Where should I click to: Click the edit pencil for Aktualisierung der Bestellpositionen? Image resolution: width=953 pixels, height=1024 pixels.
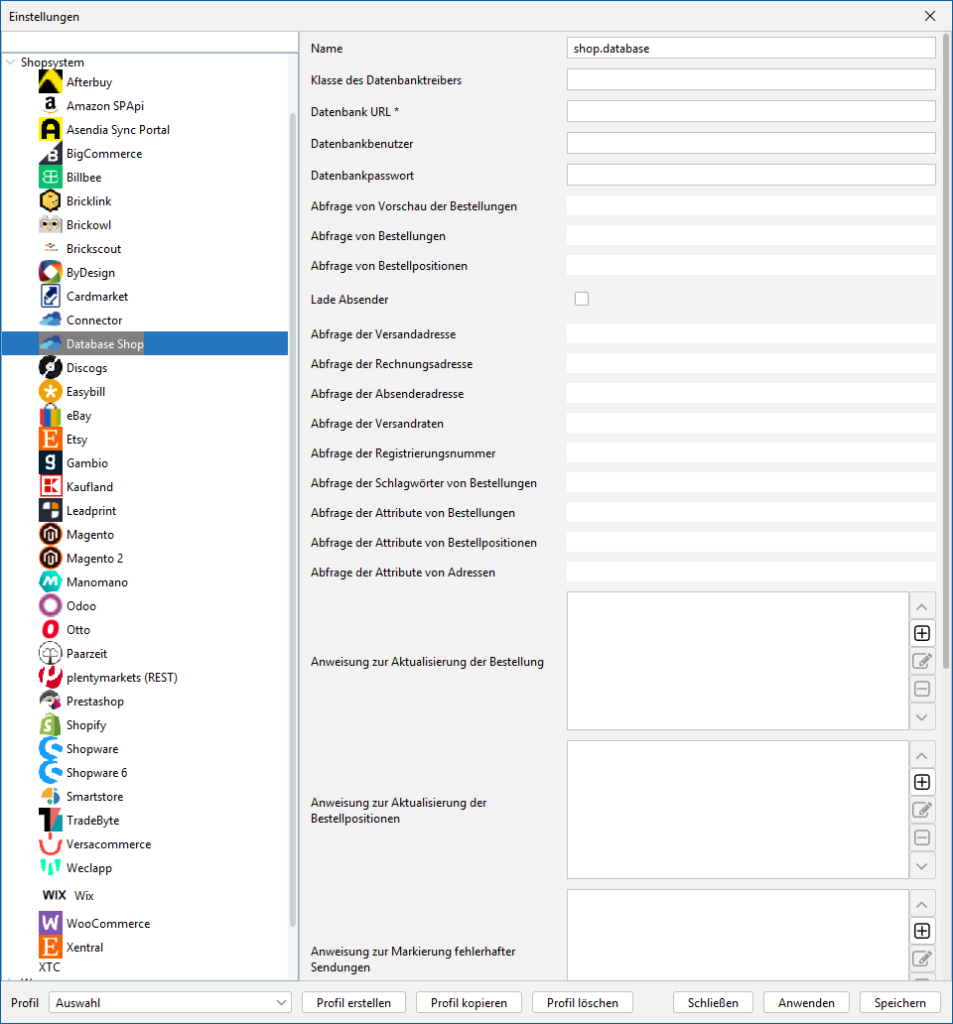(x=922, y=810)
